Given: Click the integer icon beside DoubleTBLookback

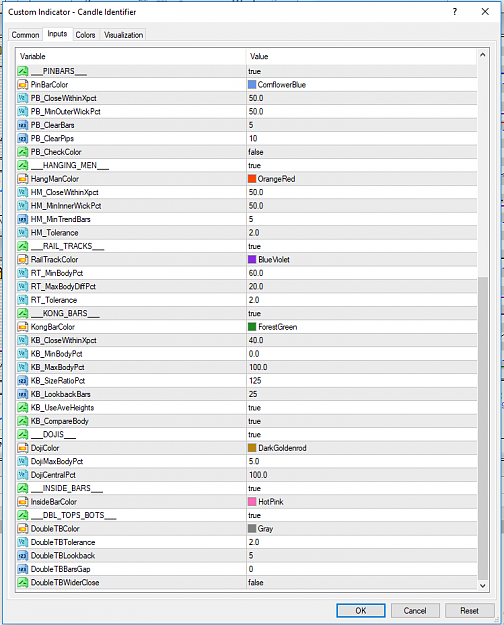Looking at the screenshot, I should tap(23, 556).
